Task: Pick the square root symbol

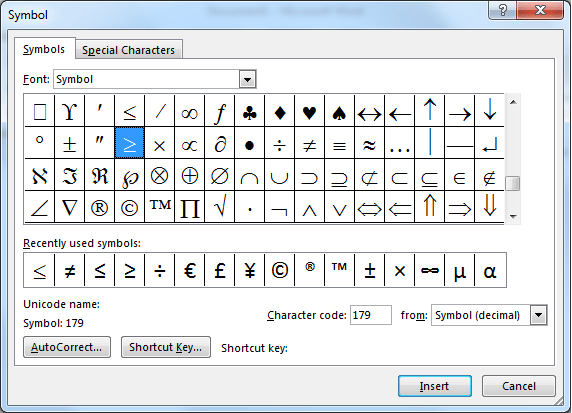Action: pyautogui.click(x=220, y=206)
